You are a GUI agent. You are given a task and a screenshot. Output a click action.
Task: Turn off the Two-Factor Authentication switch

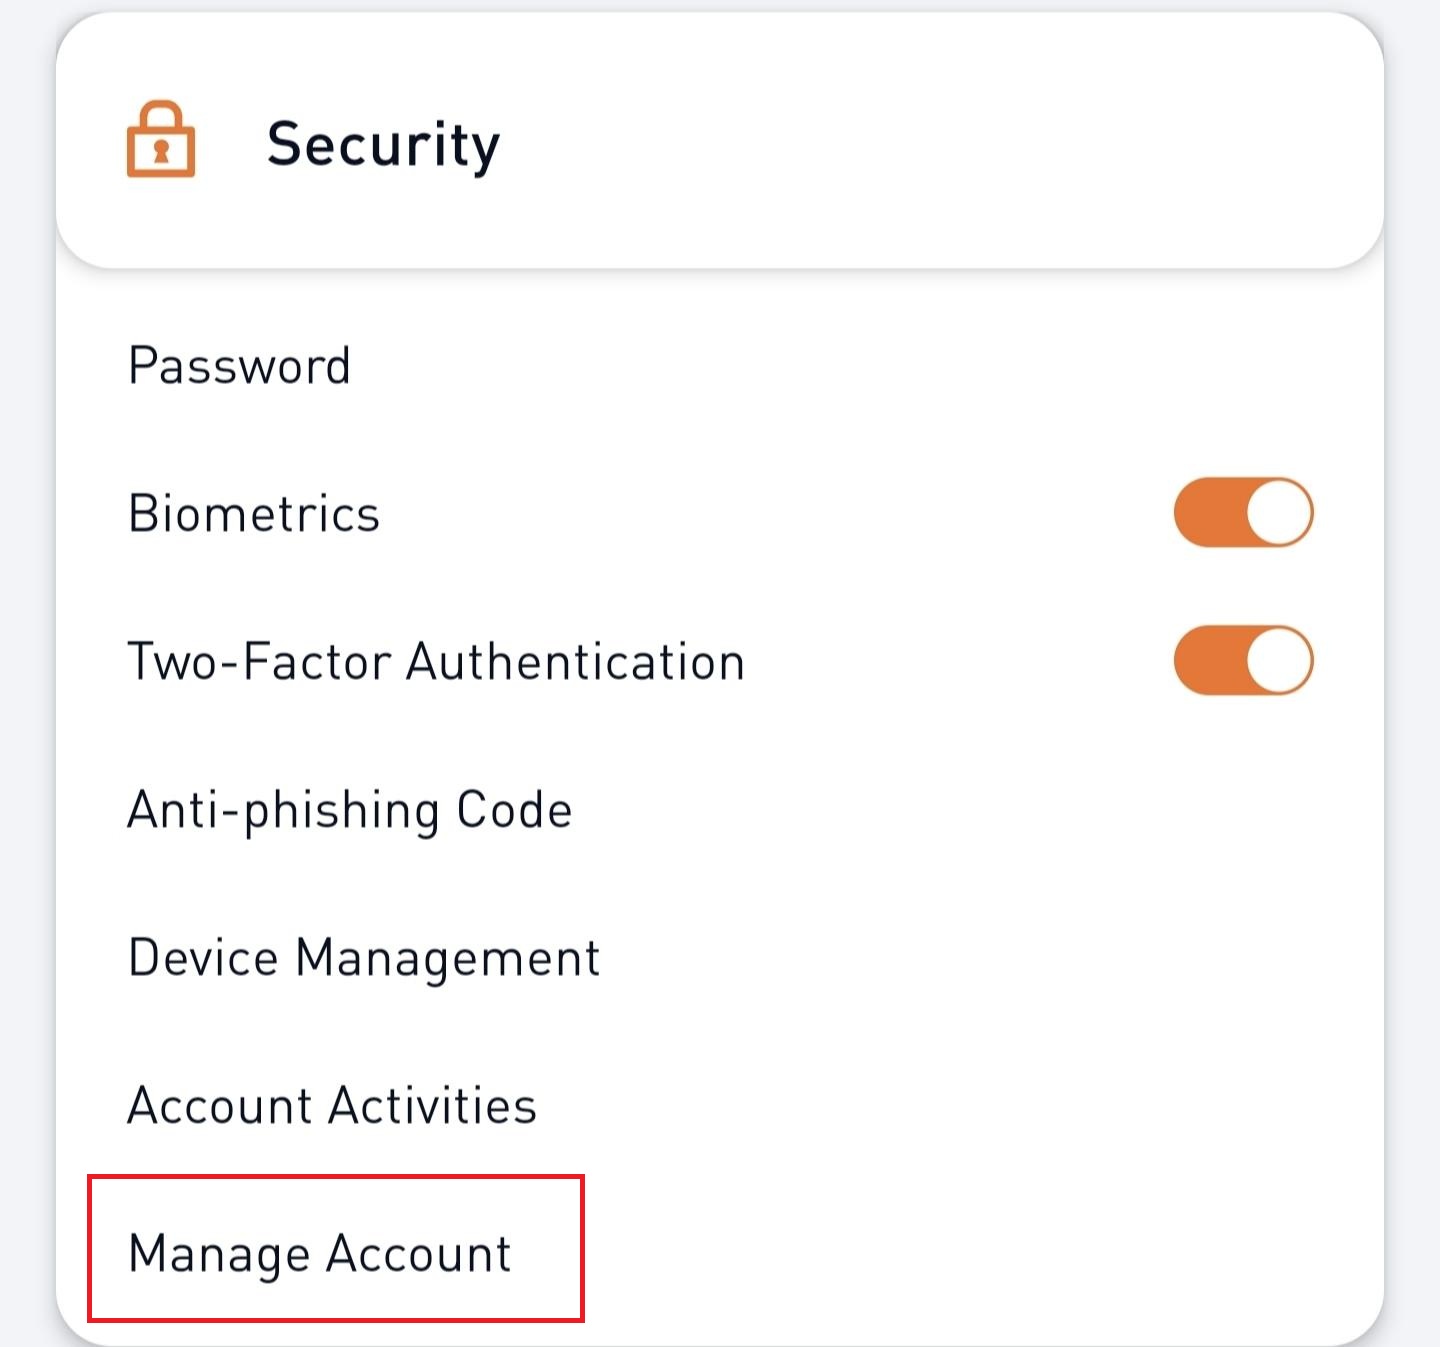pyautogui.click(x=1243, y=660)
